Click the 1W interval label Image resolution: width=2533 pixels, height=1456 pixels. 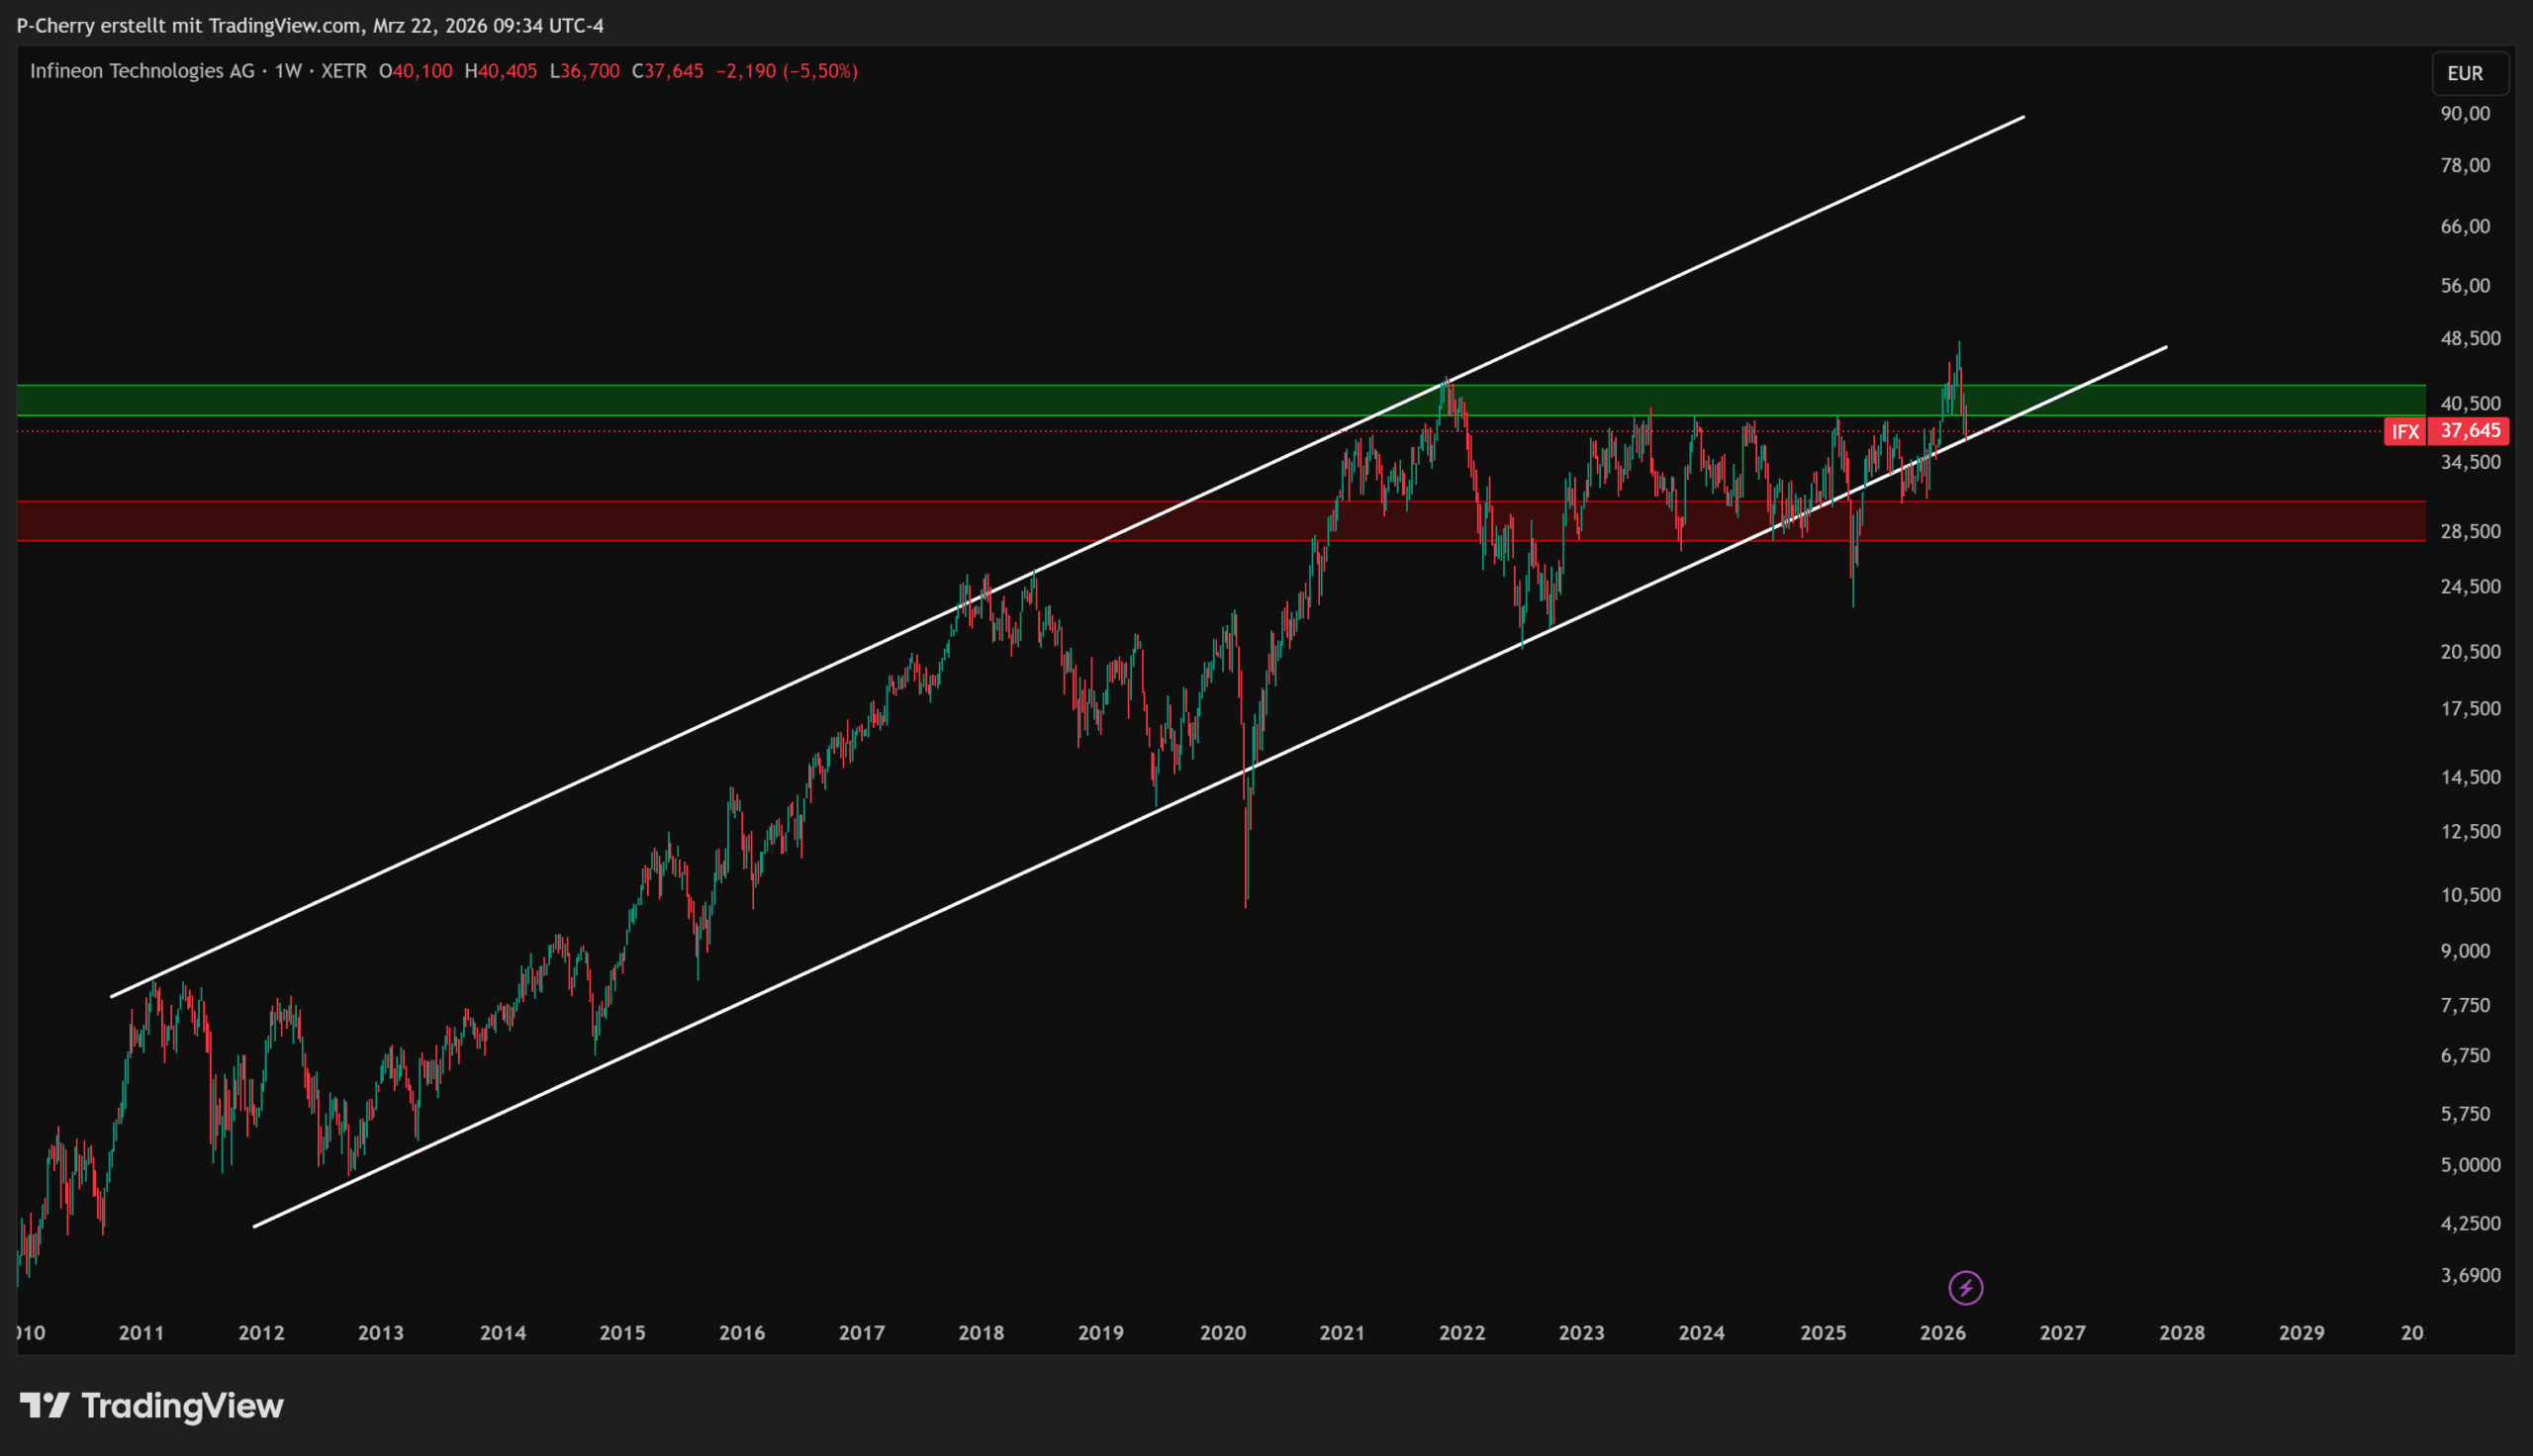[288, 71]
